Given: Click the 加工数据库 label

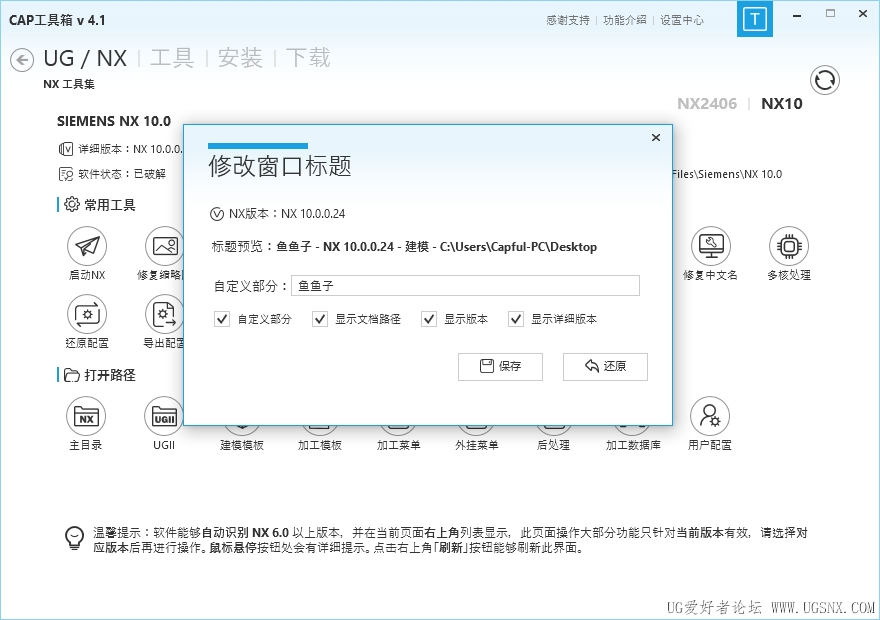Looking at the screenshot, I should [x=633, y=445].
